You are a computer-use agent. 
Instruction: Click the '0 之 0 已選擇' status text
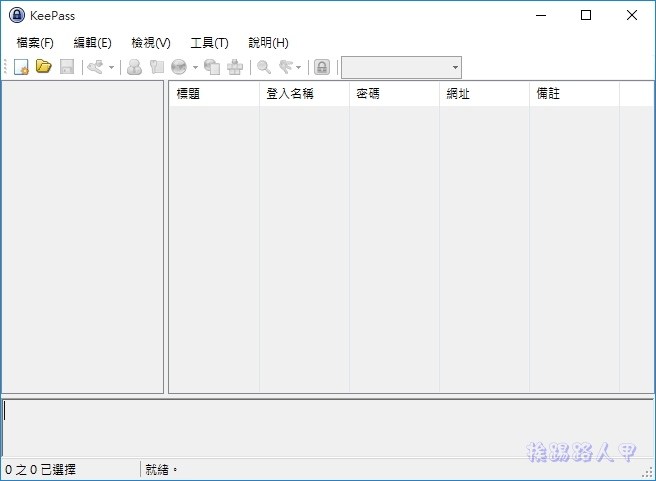pyautogui.click(x=40, y=470)
